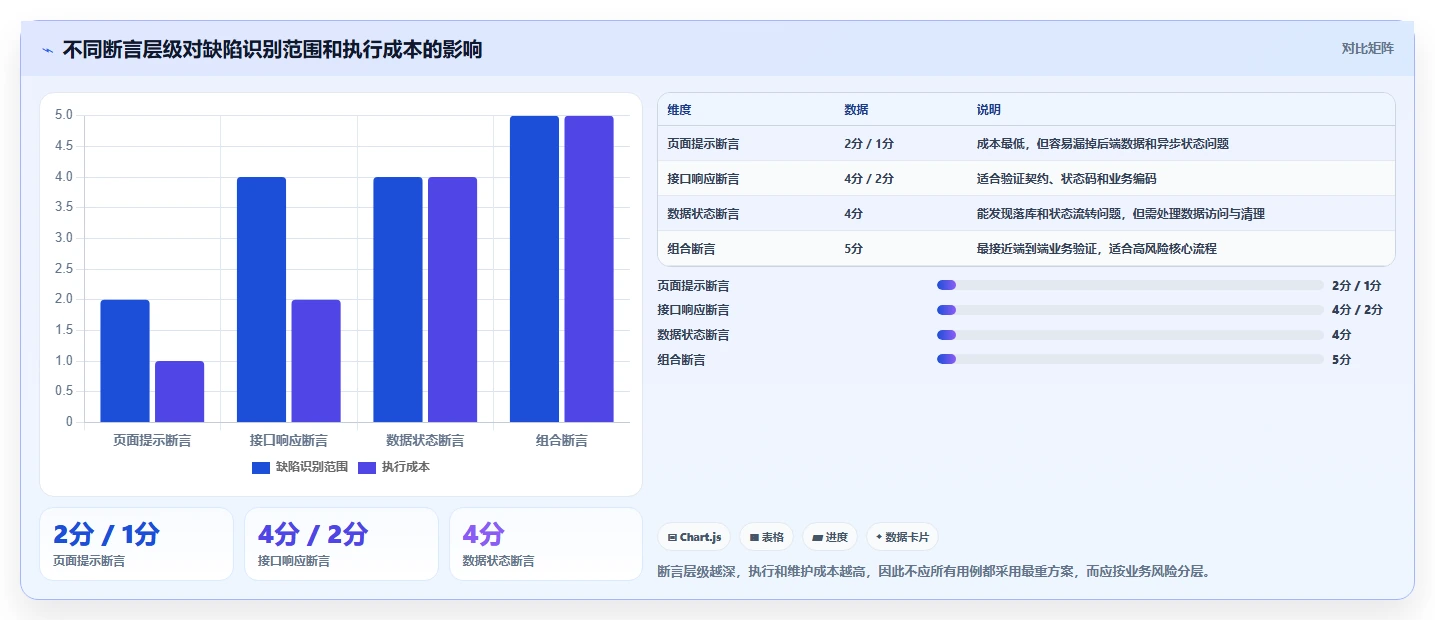Viewport: 1435px width, 620px height.
Task: Click the purple 执行成本 bar for 接口响应断言
Action: (316, 361)
